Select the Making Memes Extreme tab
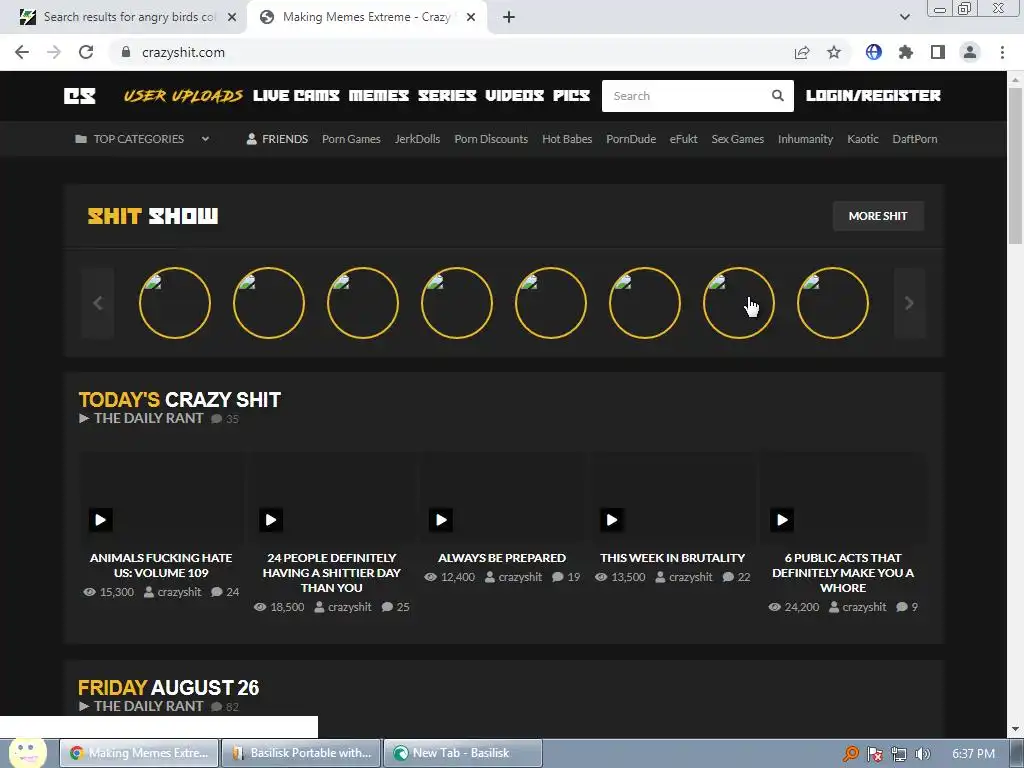The height and width of the screenshot is (768, 1024). [366, 17]
